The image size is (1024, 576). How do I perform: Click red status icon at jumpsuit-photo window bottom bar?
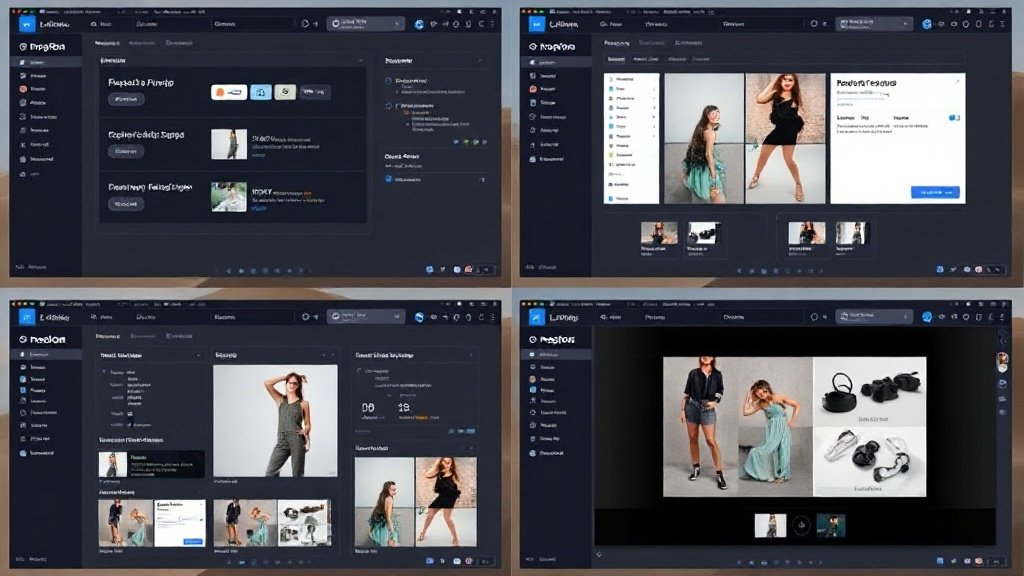[x=468, y=561]
